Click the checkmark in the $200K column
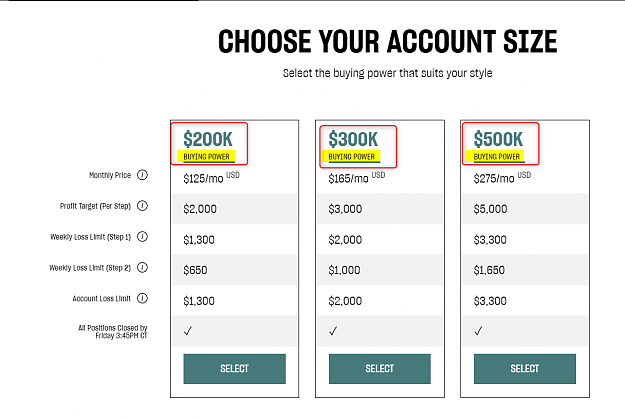The height and width of the screenshot is (418, 625). 188,331
